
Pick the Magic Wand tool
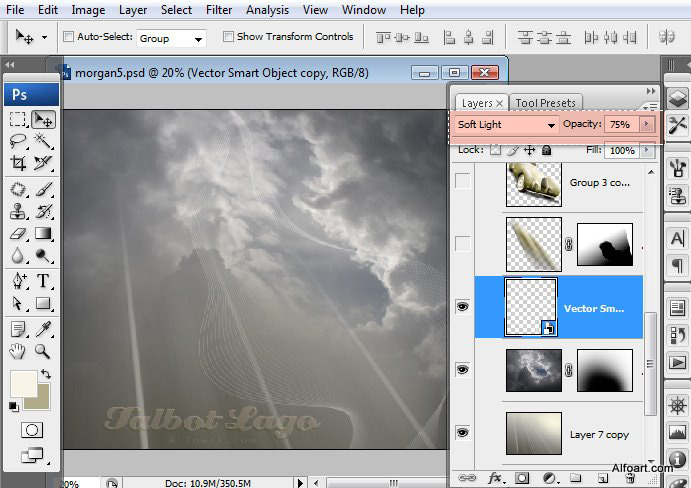[x=43, y=141]
